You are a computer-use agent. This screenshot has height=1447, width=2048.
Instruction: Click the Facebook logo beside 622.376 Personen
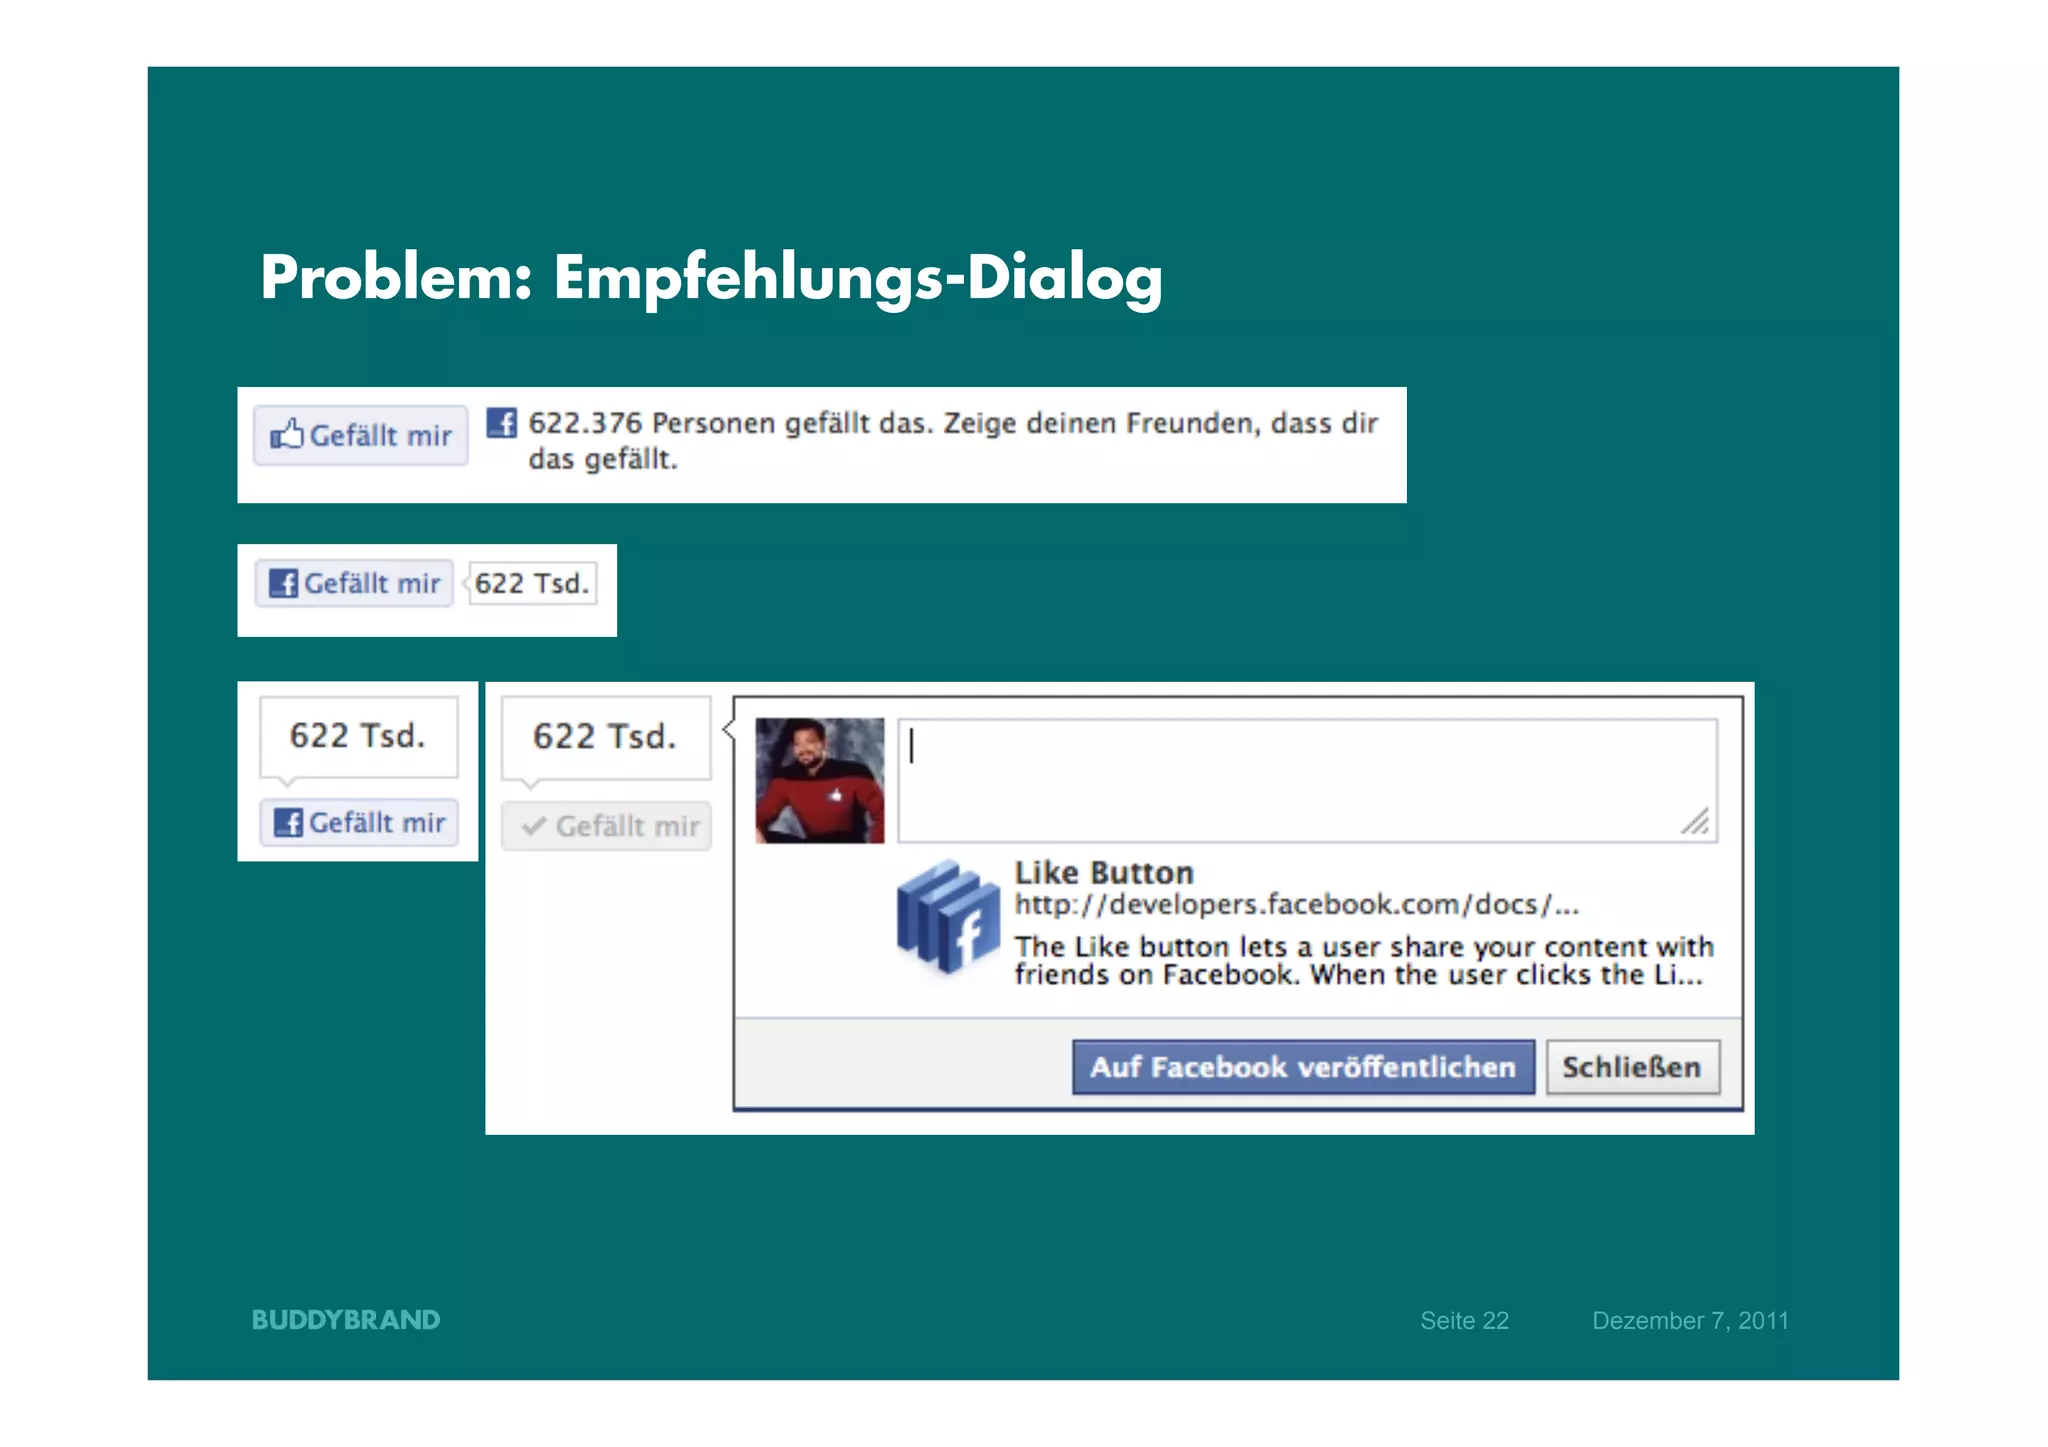click(x=502, y=423)
